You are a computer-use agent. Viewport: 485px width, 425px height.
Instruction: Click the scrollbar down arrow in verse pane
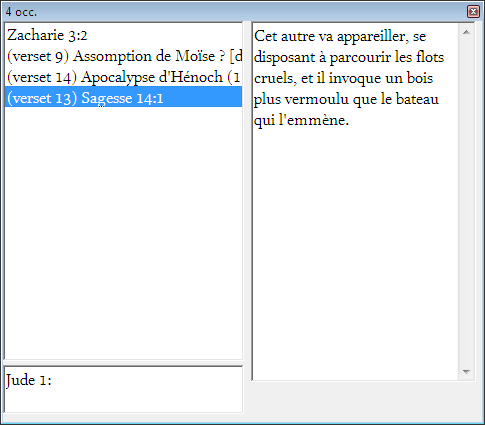466,371
